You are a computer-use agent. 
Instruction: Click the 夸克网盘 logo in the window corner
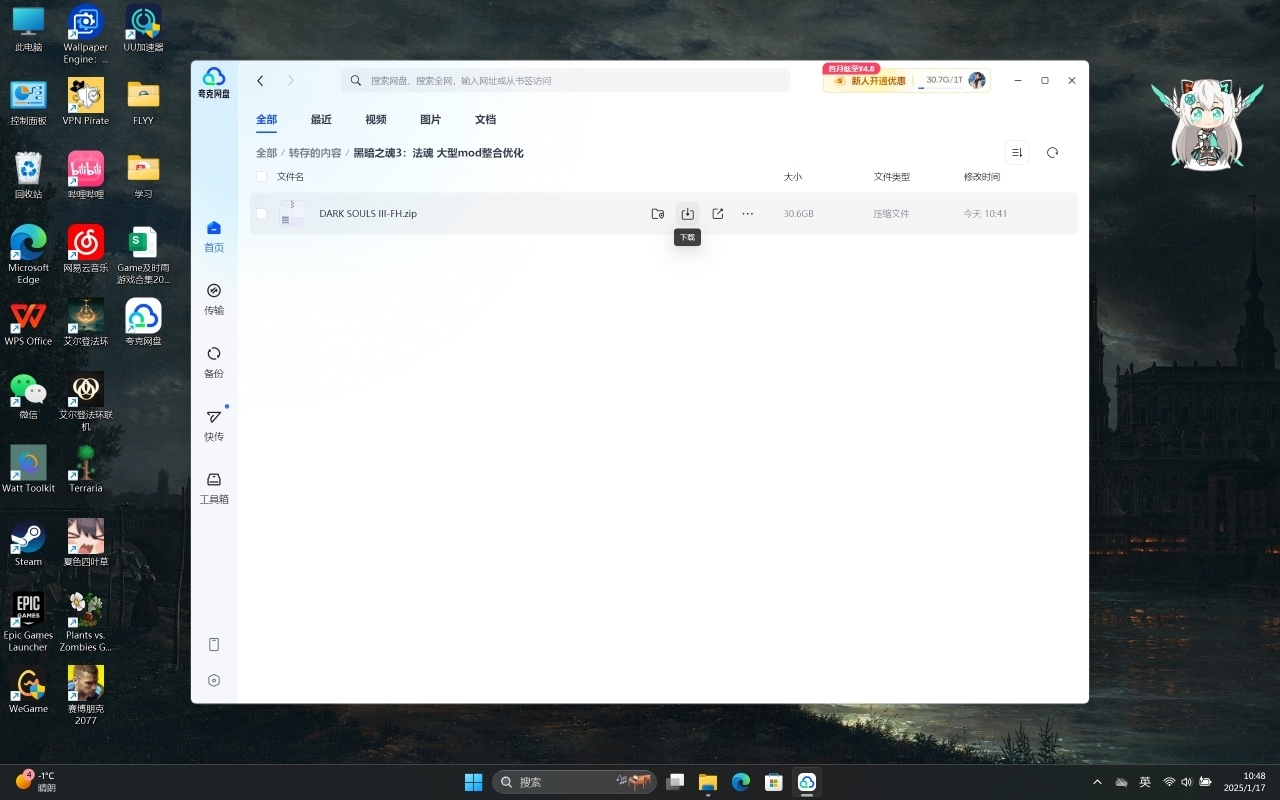tap(214, 82)
